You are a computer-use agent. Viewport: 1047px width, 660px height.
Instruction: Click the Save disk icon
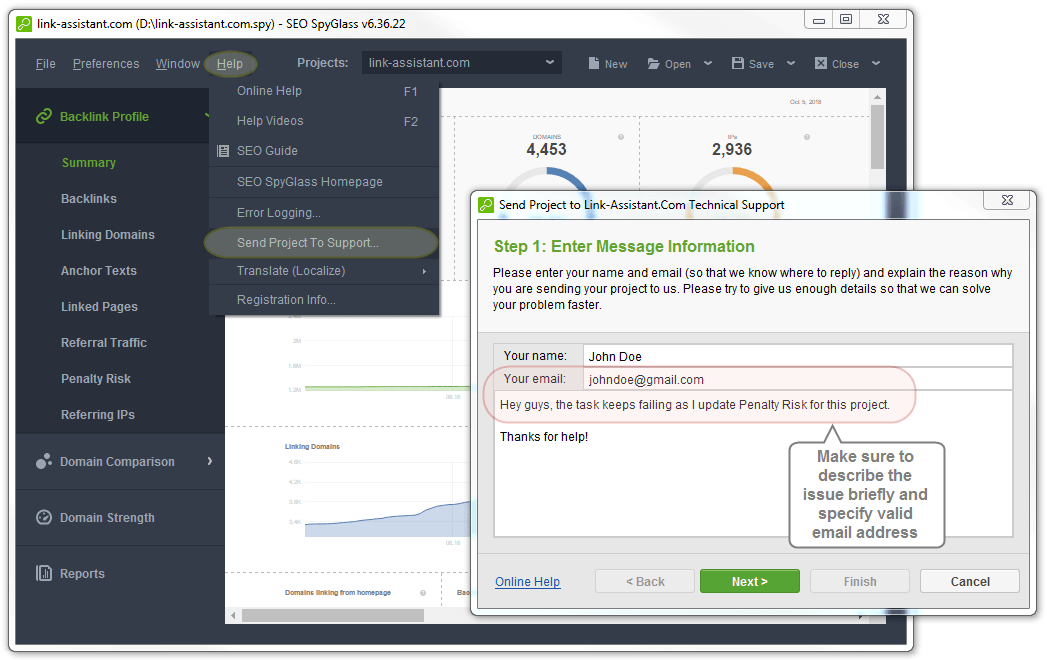(737, 63)
